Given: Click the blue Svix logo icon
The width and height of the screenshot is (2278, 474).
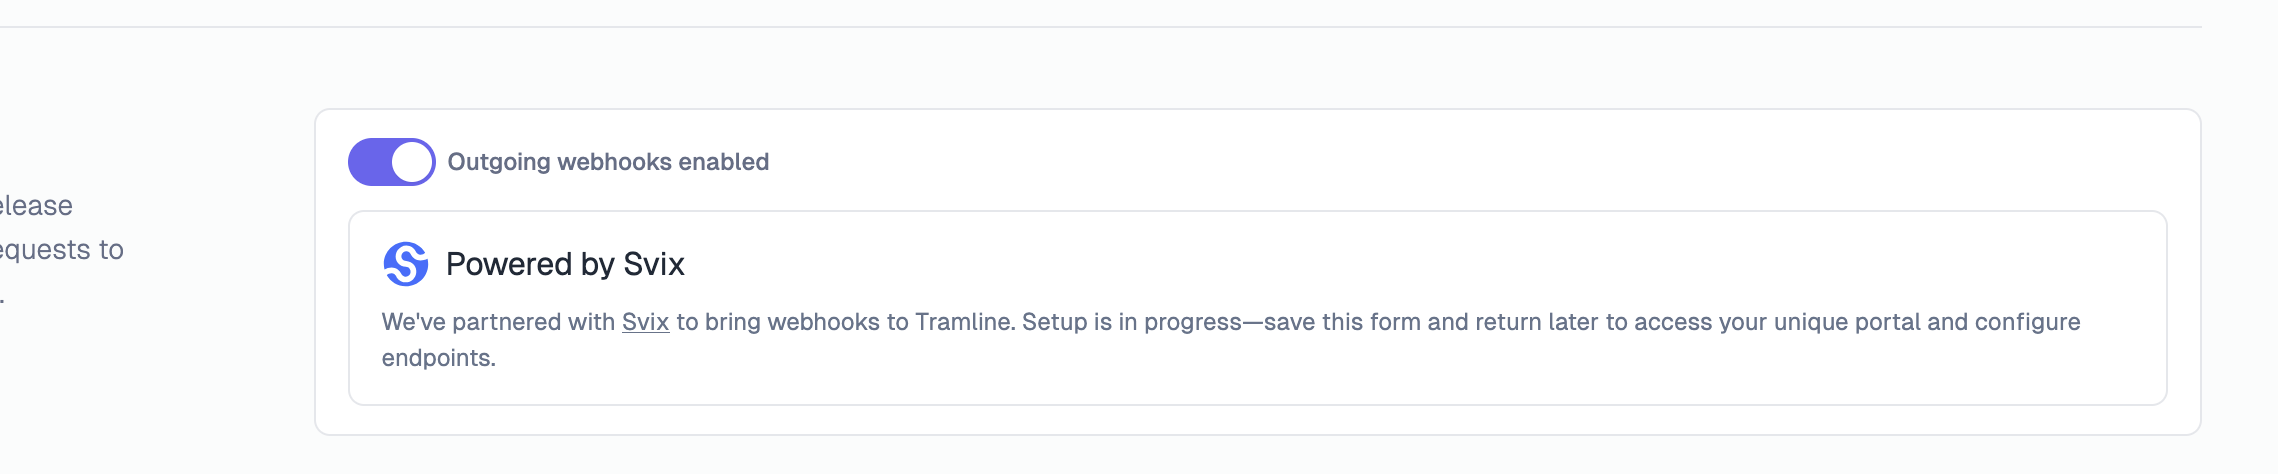Looking at the screenshot, I should [405, 264].
